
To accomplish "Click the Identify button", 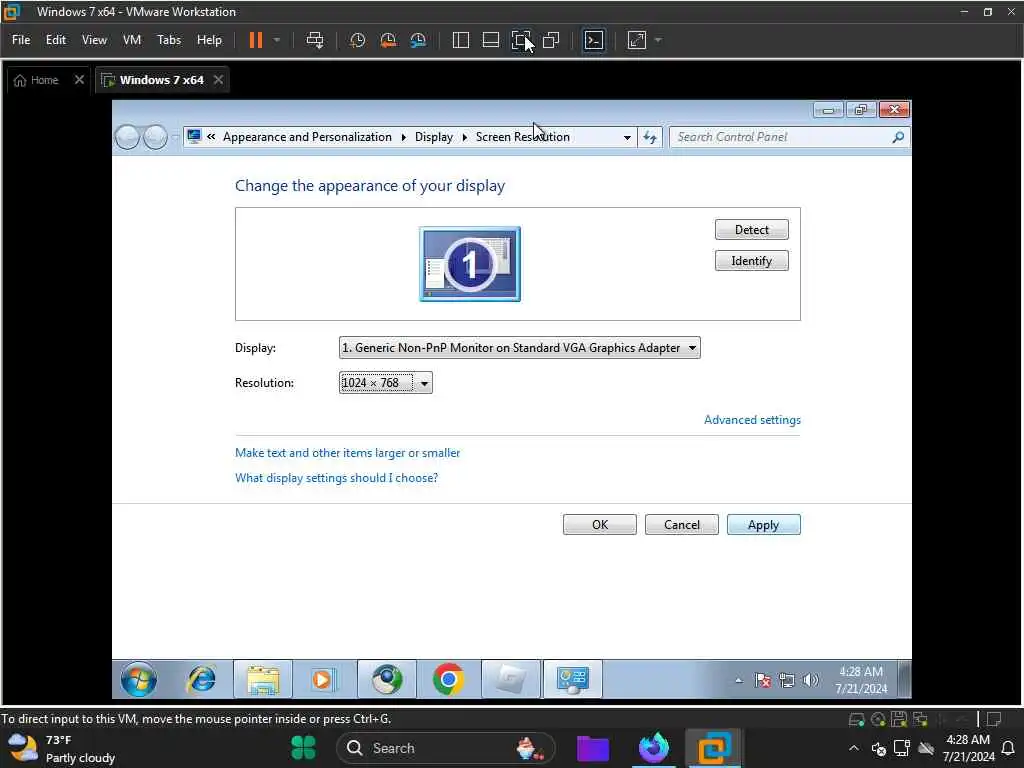I will click(752, 261).
